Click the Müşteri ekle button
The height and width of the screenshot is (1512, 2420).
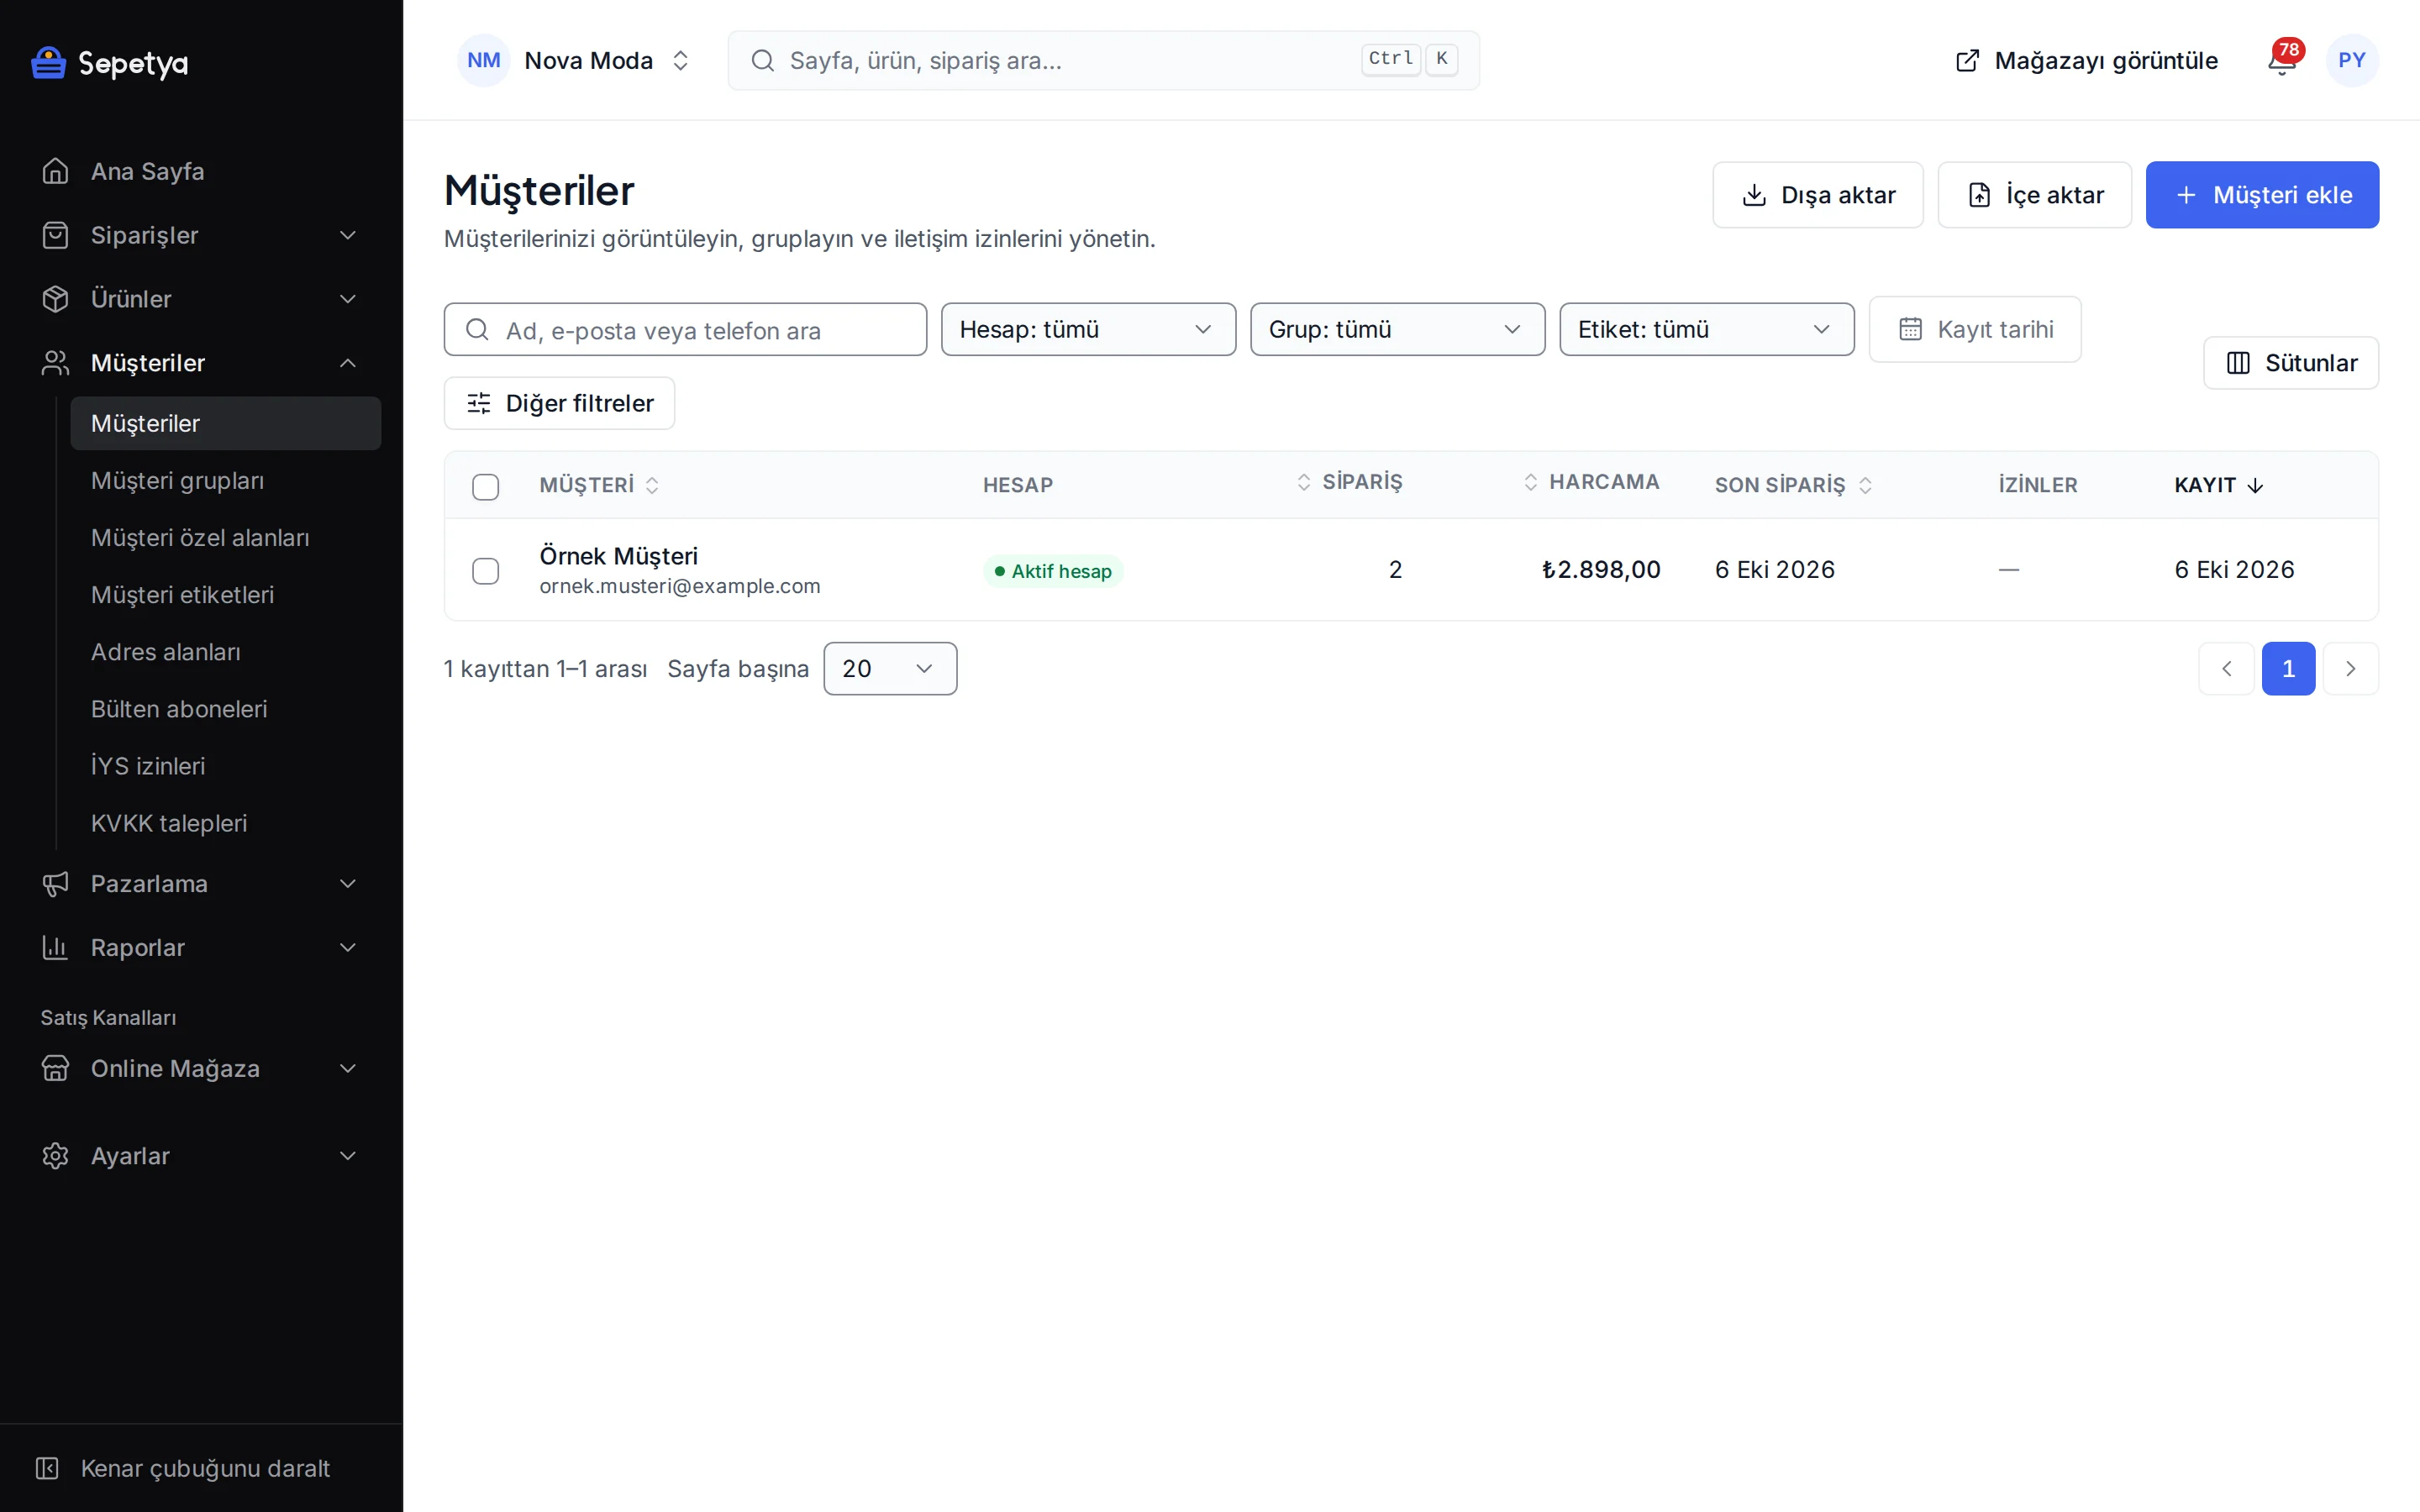(x=2262, y=195)
